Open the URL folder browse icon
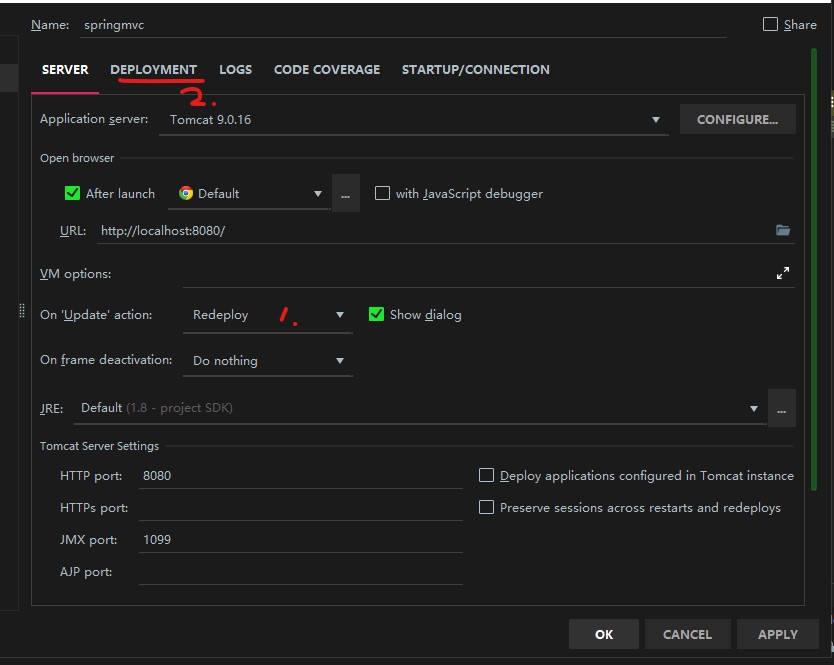Screen dimensions: 834x665 coord(782,230)
